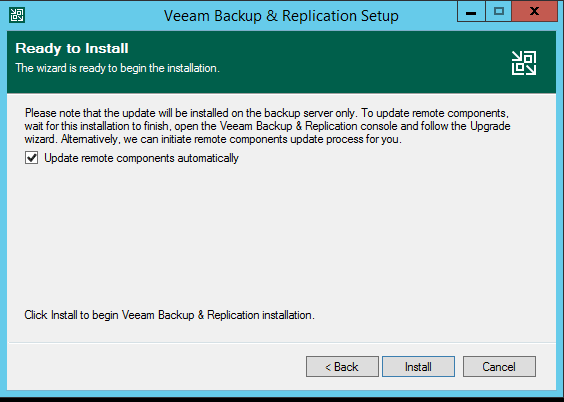Image resolution: width=564 pixels, height=402 pixels.
Task: Click the checkmark tick inside the checkbox
Action: click(x=31, y=157)
